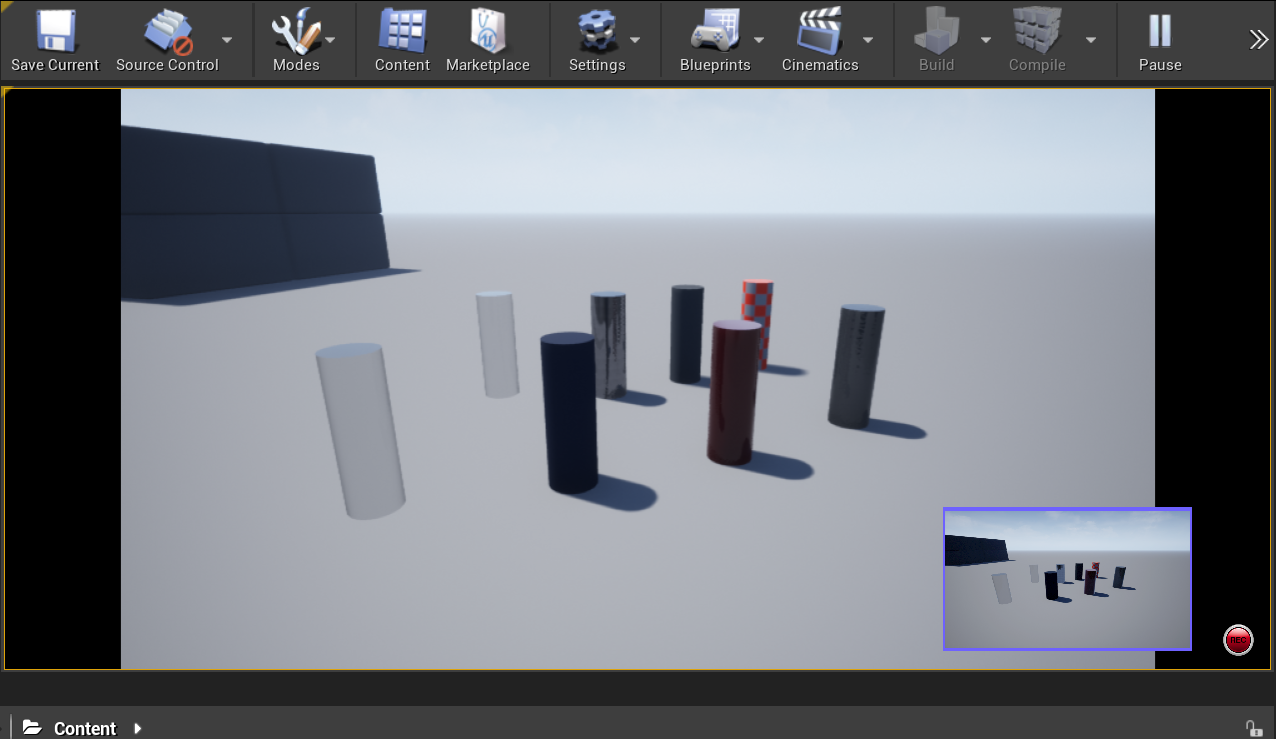This screenshot has width=1276, height=739.
Task: Click the Save Current floppy disk icon
Action: pyautogui.click(x=55, y=32)
